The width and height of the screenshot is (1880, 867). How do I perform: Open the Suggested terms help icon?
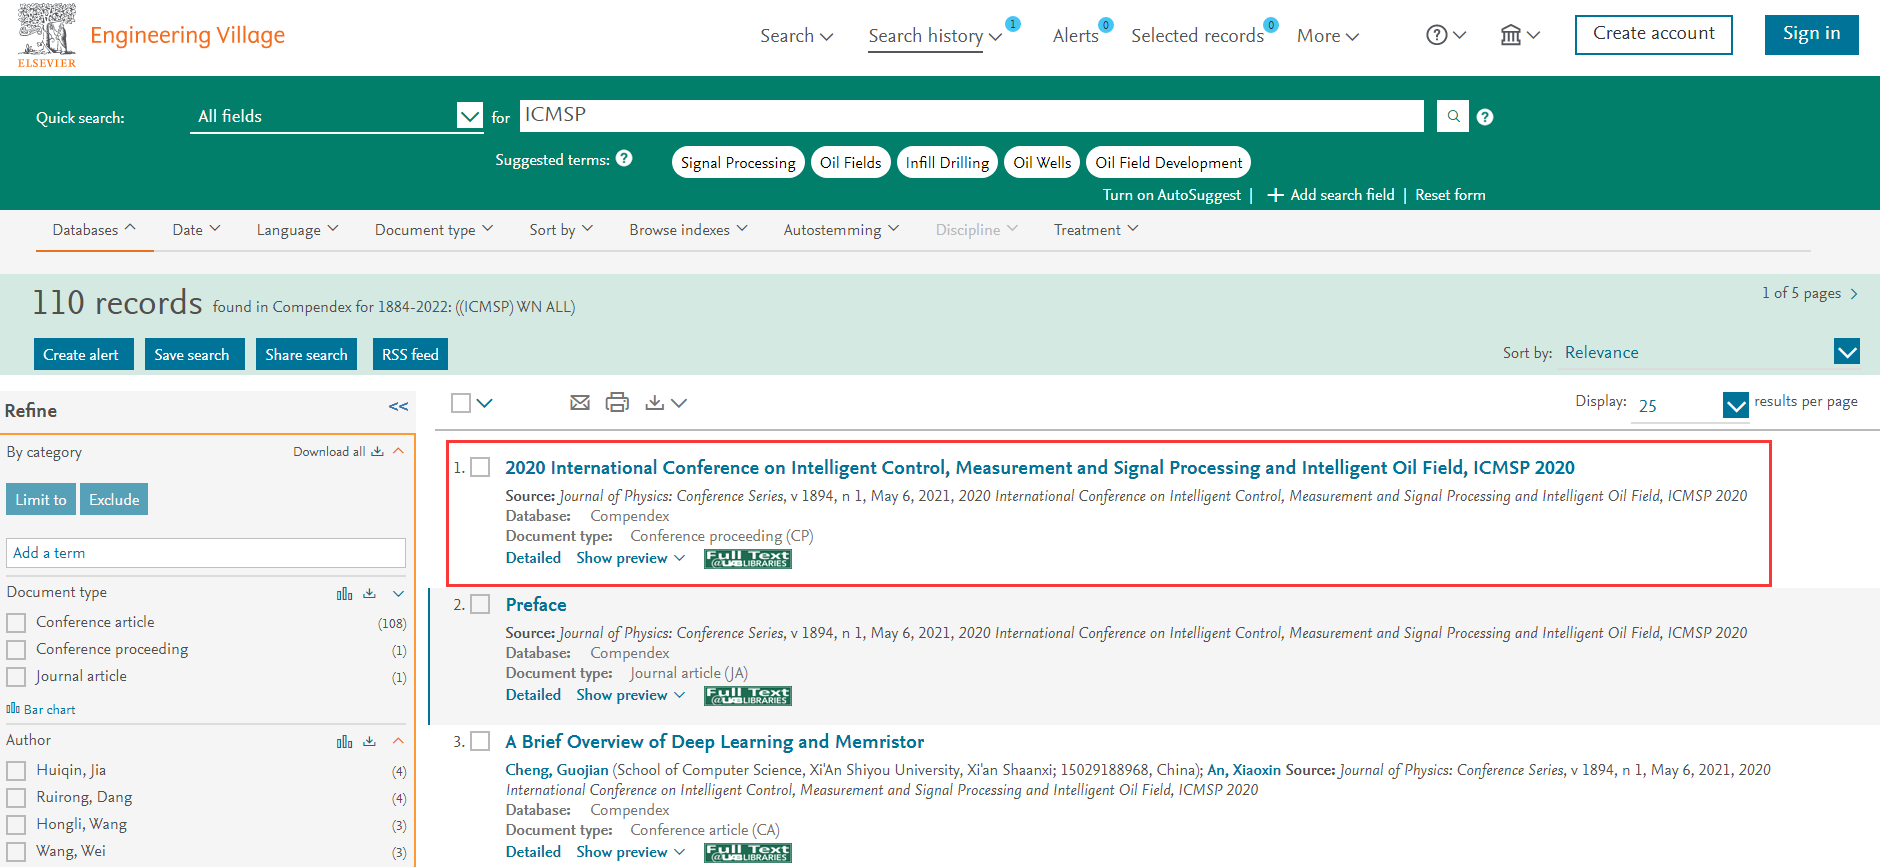point(624,158)
